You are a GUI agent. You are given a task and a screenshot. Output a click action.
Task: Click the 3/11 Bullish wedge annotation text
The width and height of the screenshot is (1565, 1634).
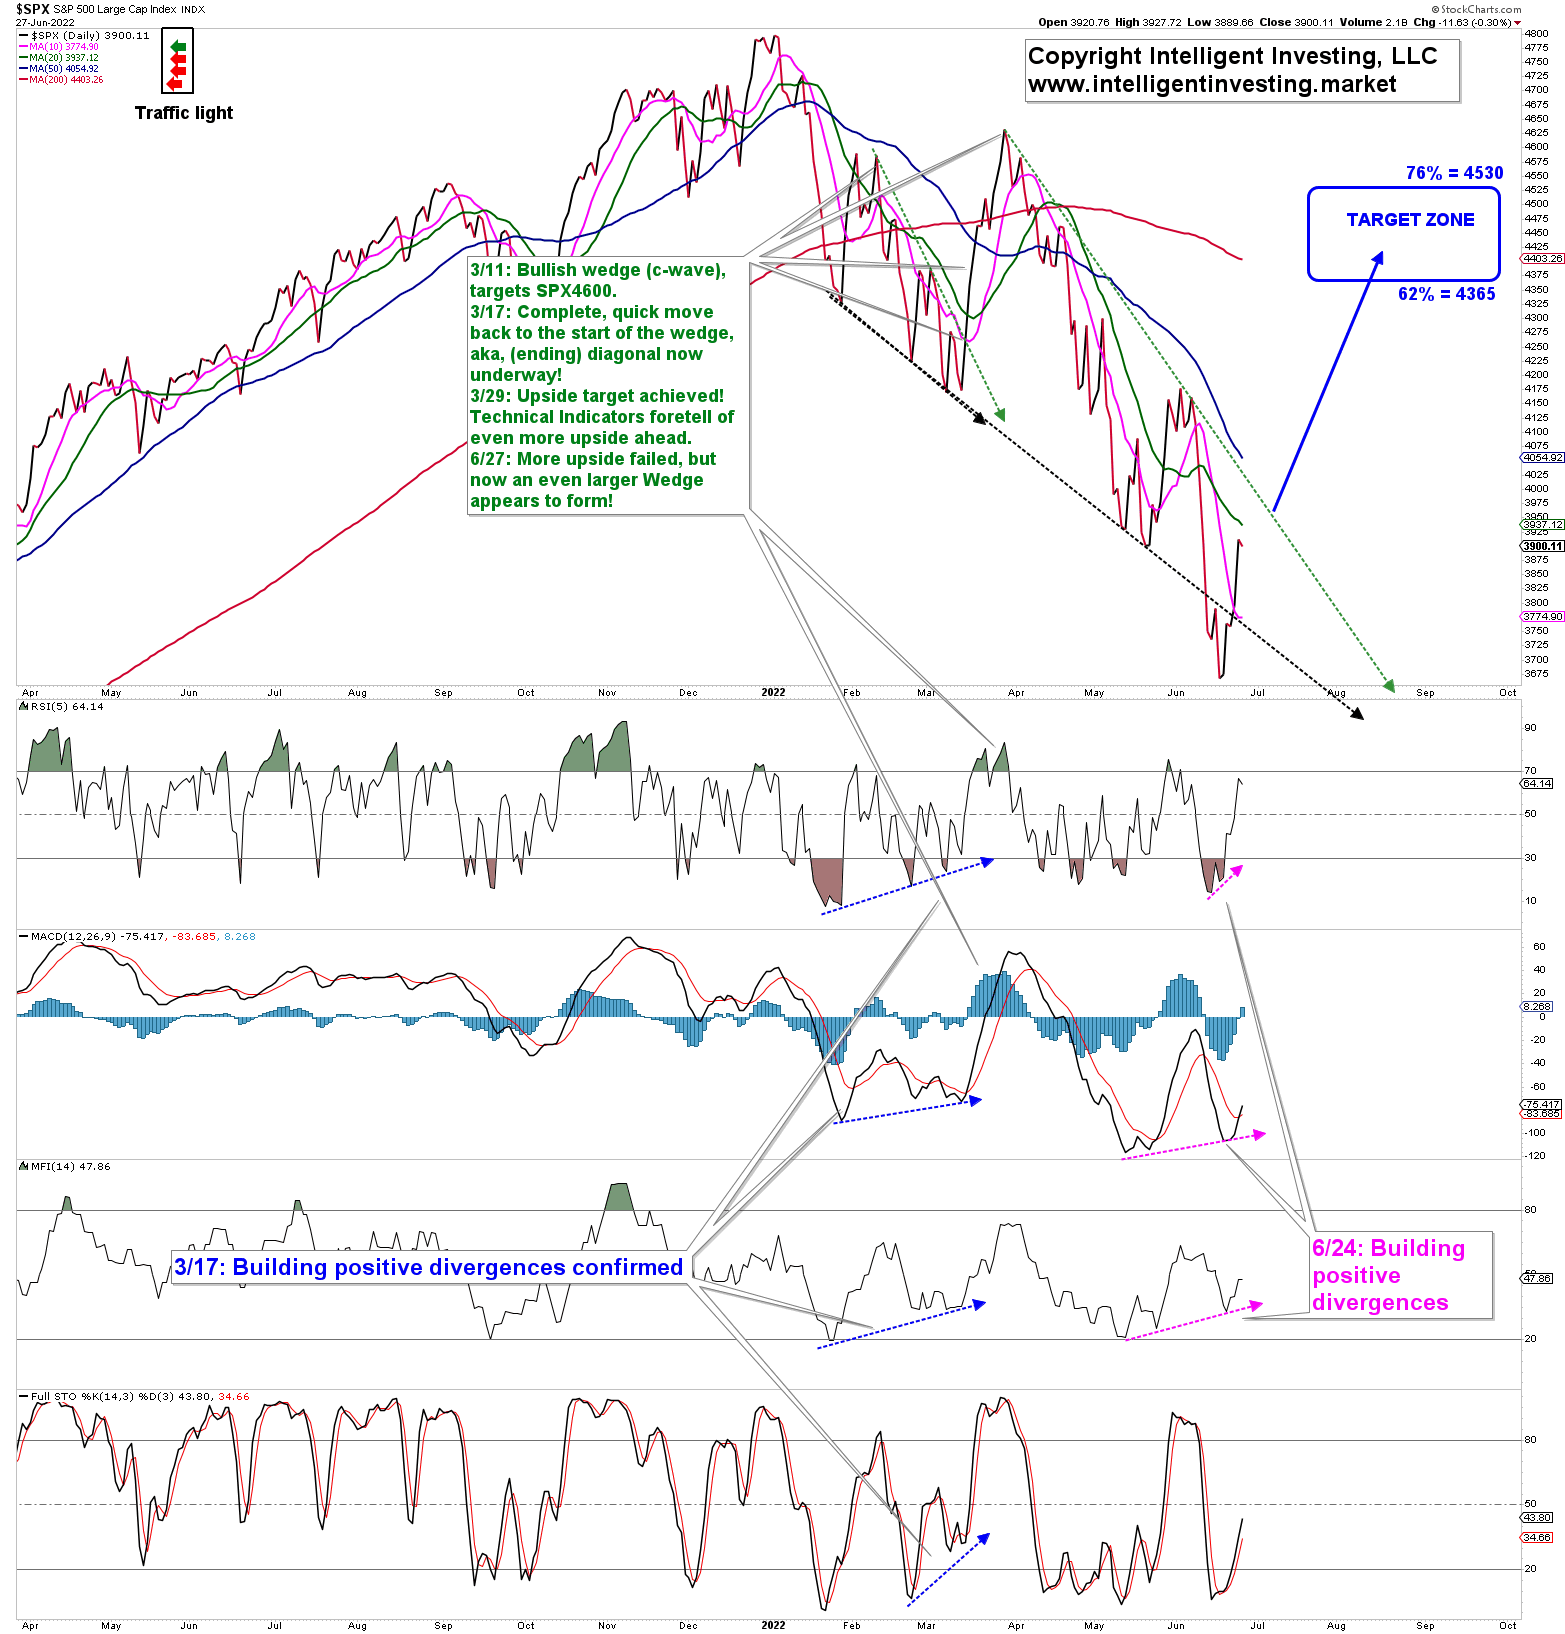click(x=598, y=280)
